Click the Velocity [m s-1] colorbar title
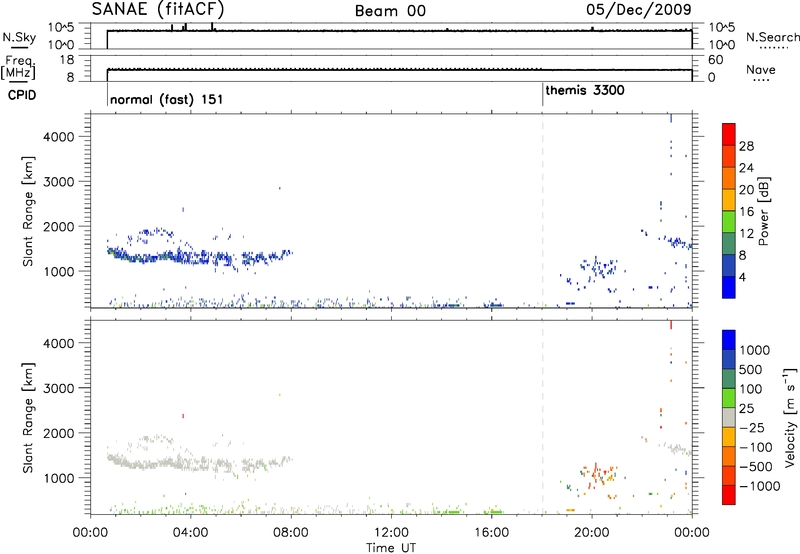Screen dimensions: 800x554 point(790,417)
